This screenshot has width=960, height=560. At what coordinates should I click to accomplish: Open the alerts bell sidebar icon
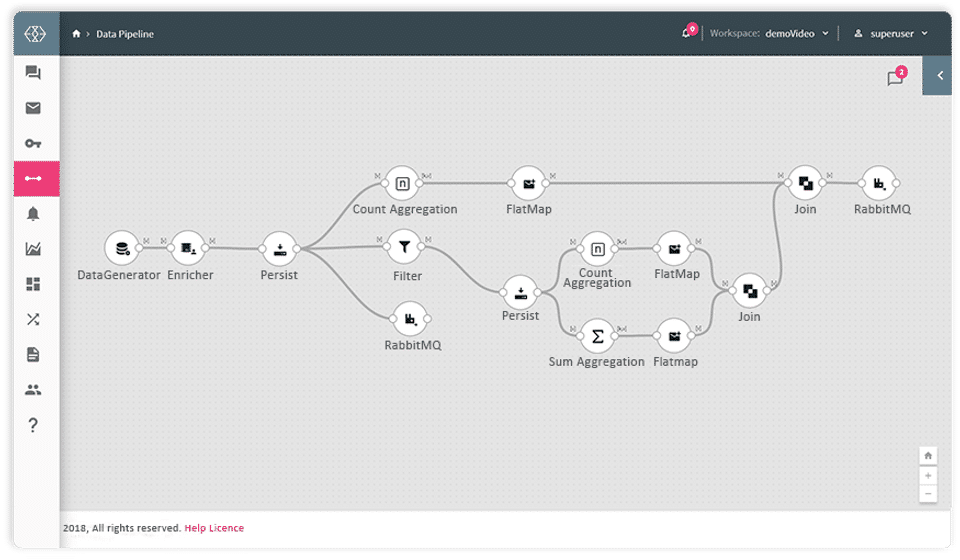(33, 214)
